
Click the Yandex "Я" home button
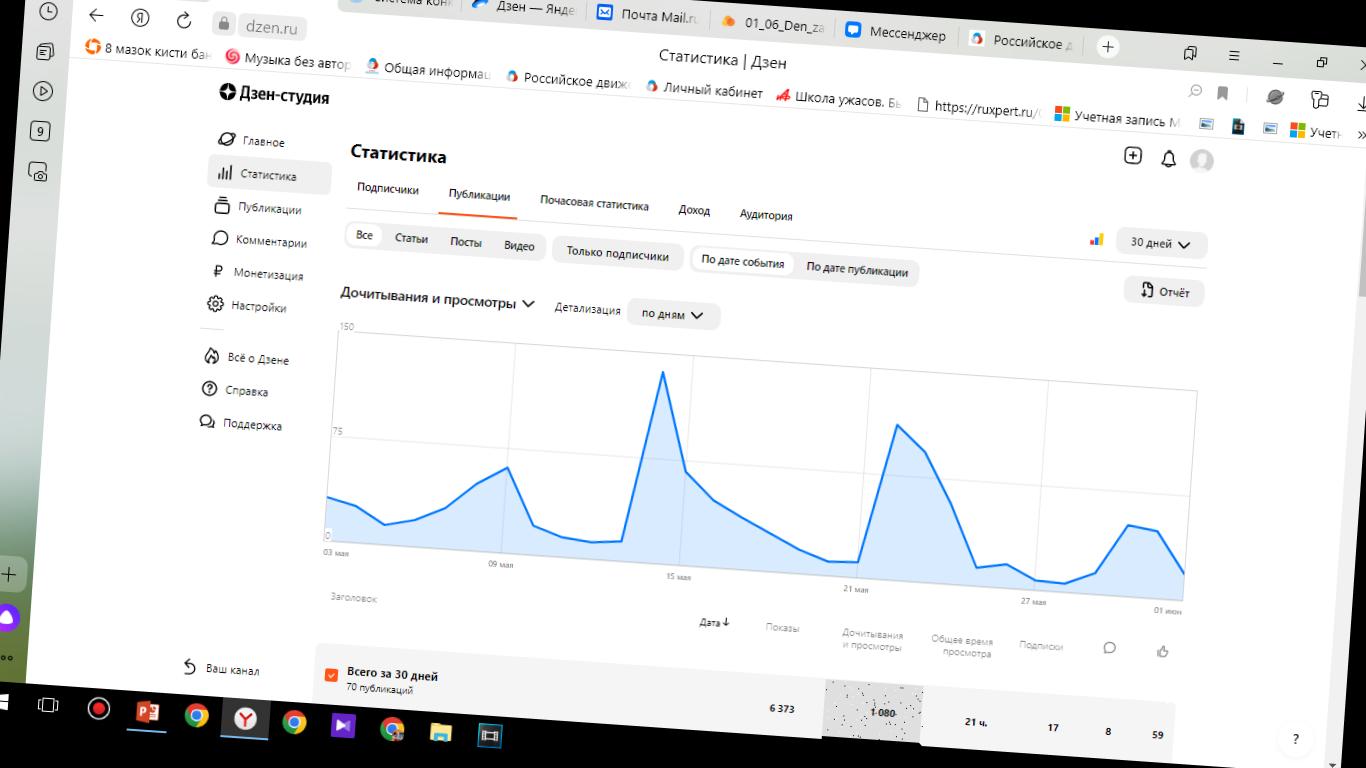click(140, 18)
